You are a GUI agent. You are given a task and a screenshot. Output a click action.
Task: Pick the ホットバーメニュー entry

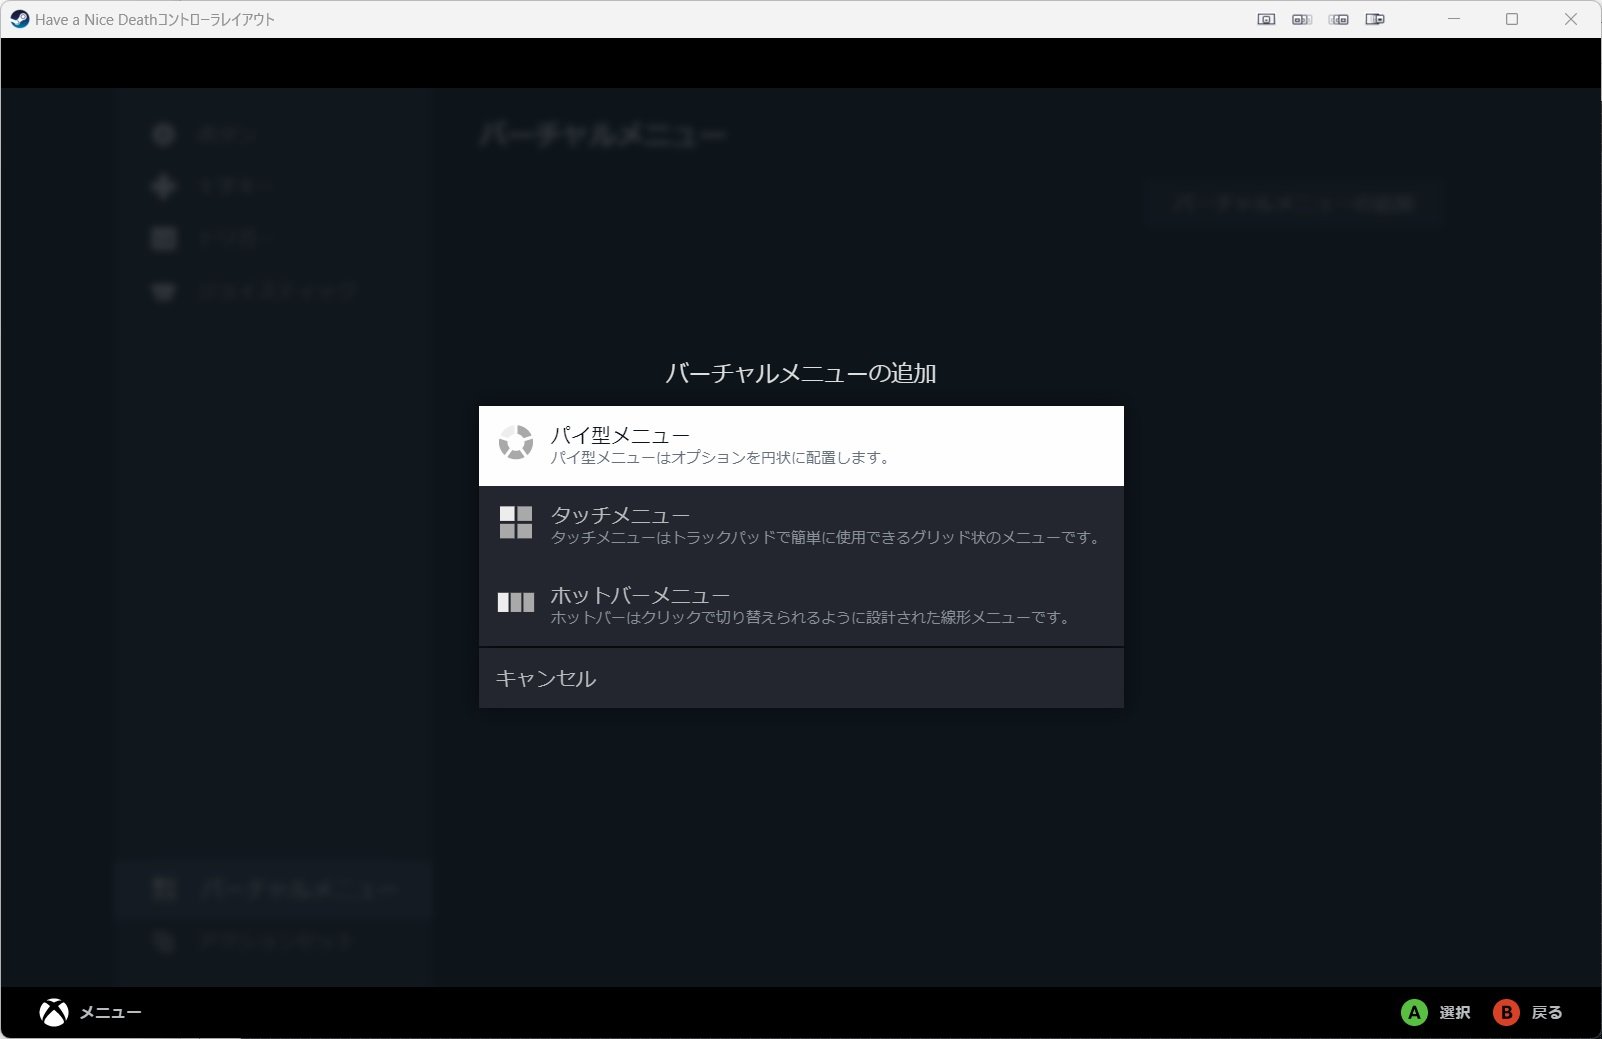pos(801,606)
